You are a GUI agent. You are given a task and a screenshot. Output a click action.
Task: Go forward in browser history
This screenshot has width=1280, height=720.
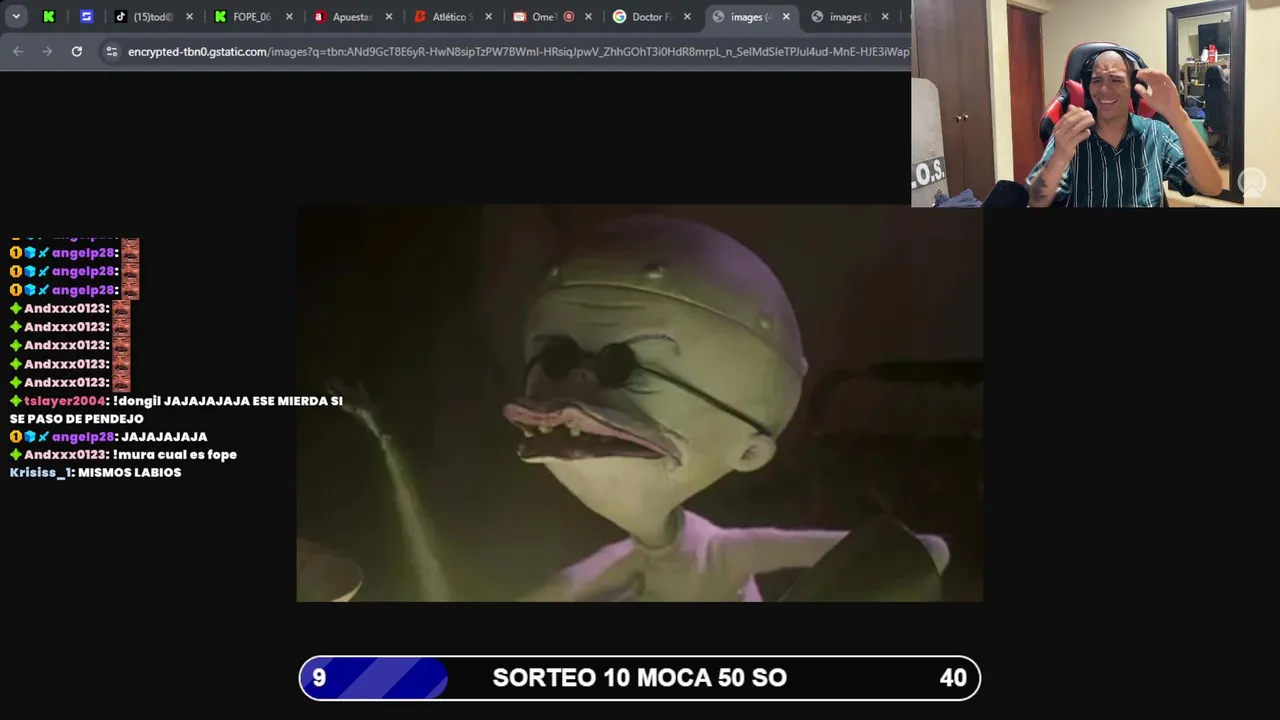47,51
